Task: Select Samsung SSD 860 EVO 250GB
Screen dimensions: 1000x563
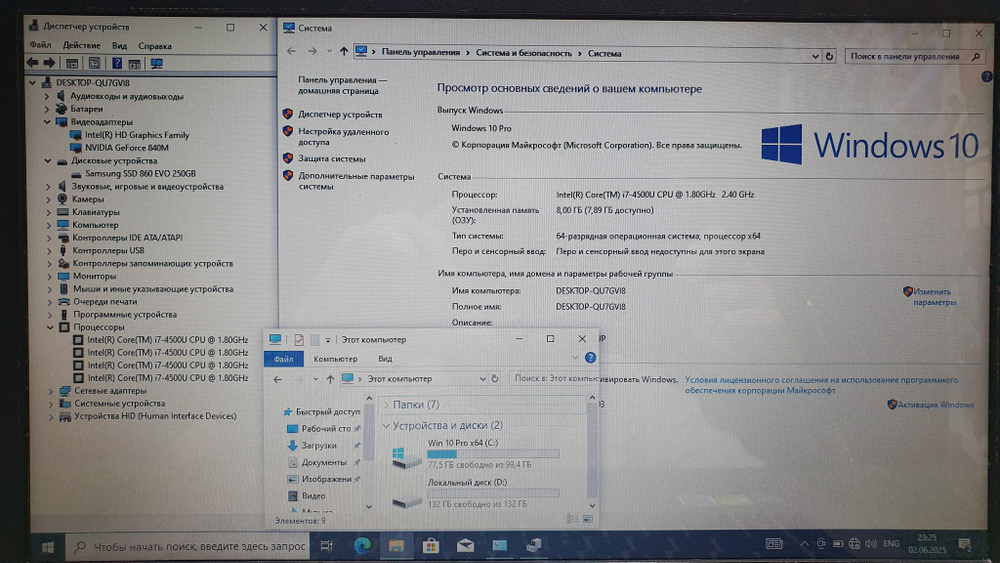Action: [140, 173]
